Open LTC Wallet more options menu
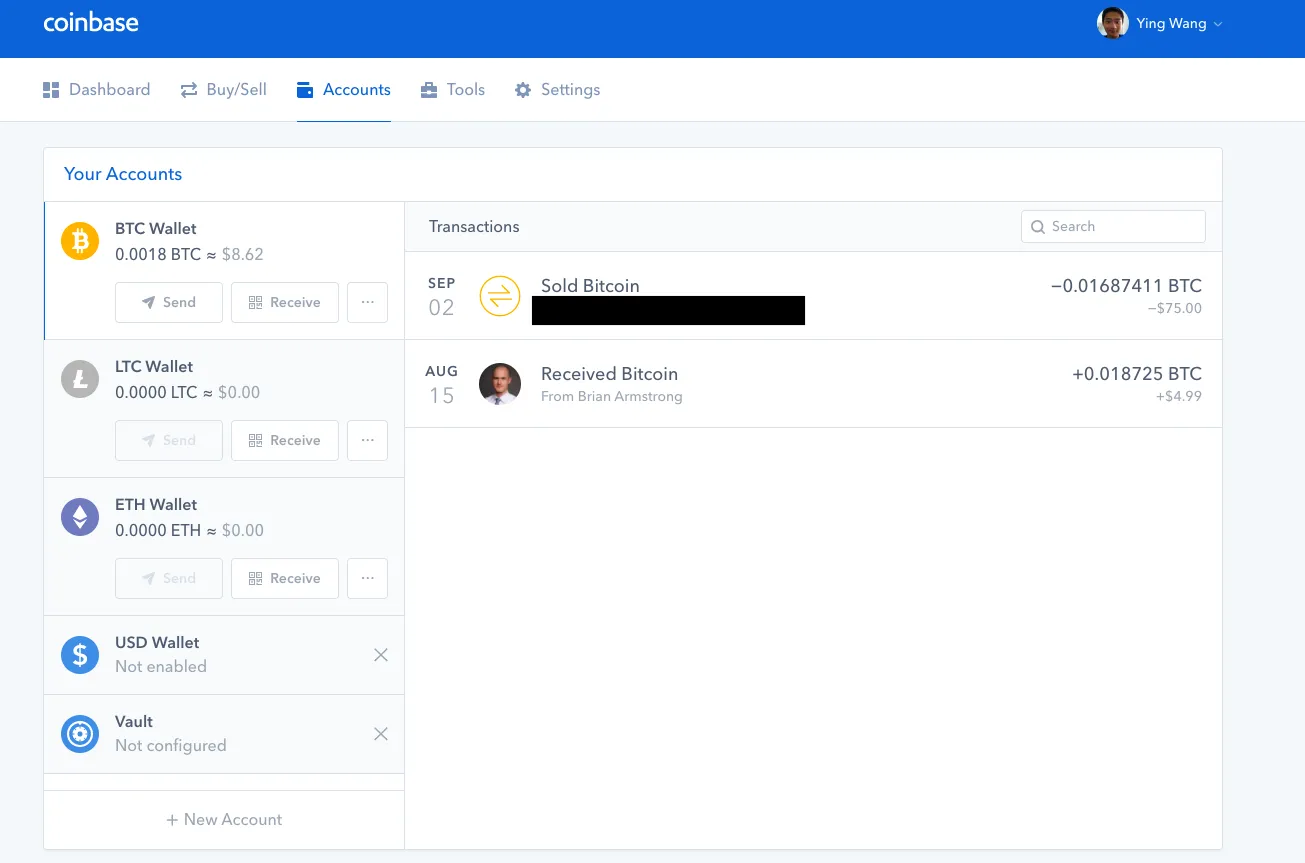 coord(367,440)
